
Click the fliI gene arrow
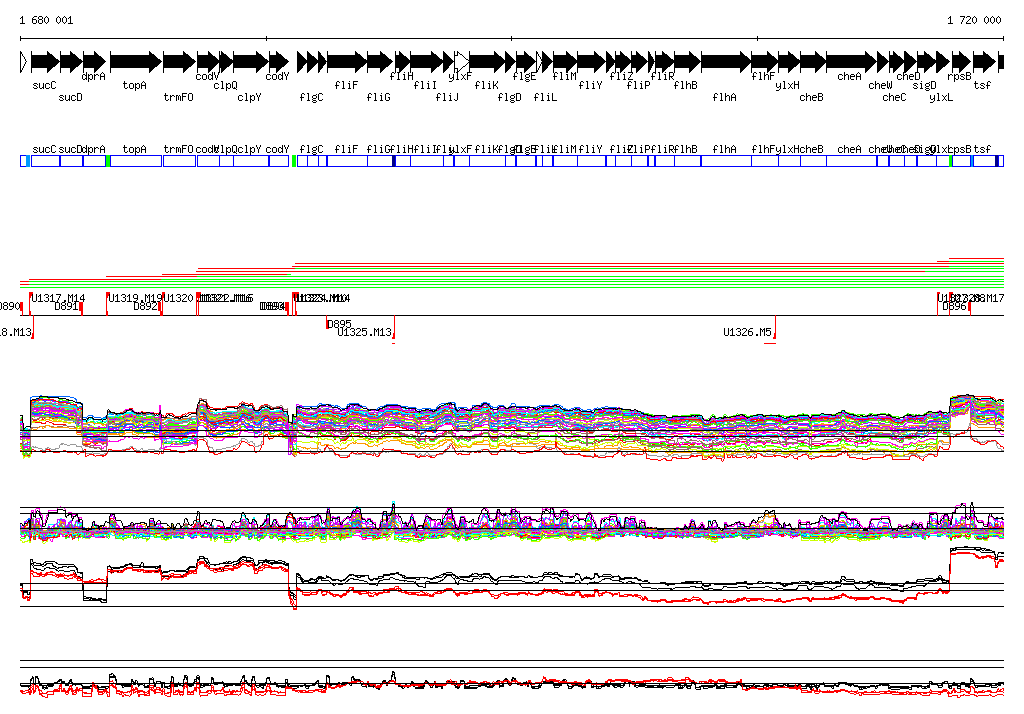pyautogui.click(x=426, y=62)
